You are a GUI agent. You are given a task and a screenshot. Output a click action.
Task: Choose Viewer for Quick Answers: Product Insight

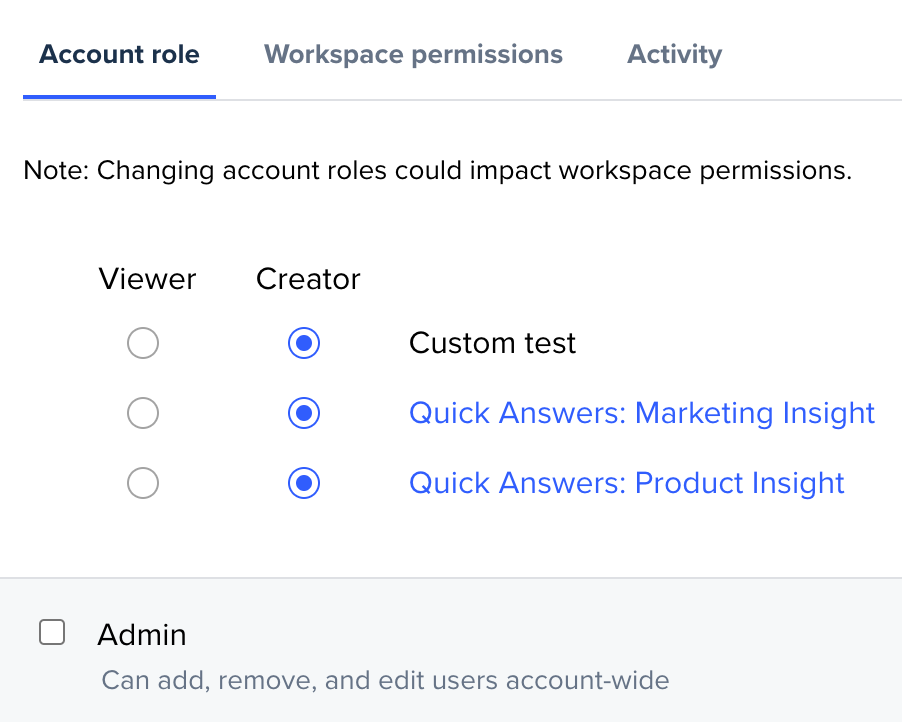(x=143, y=483)
